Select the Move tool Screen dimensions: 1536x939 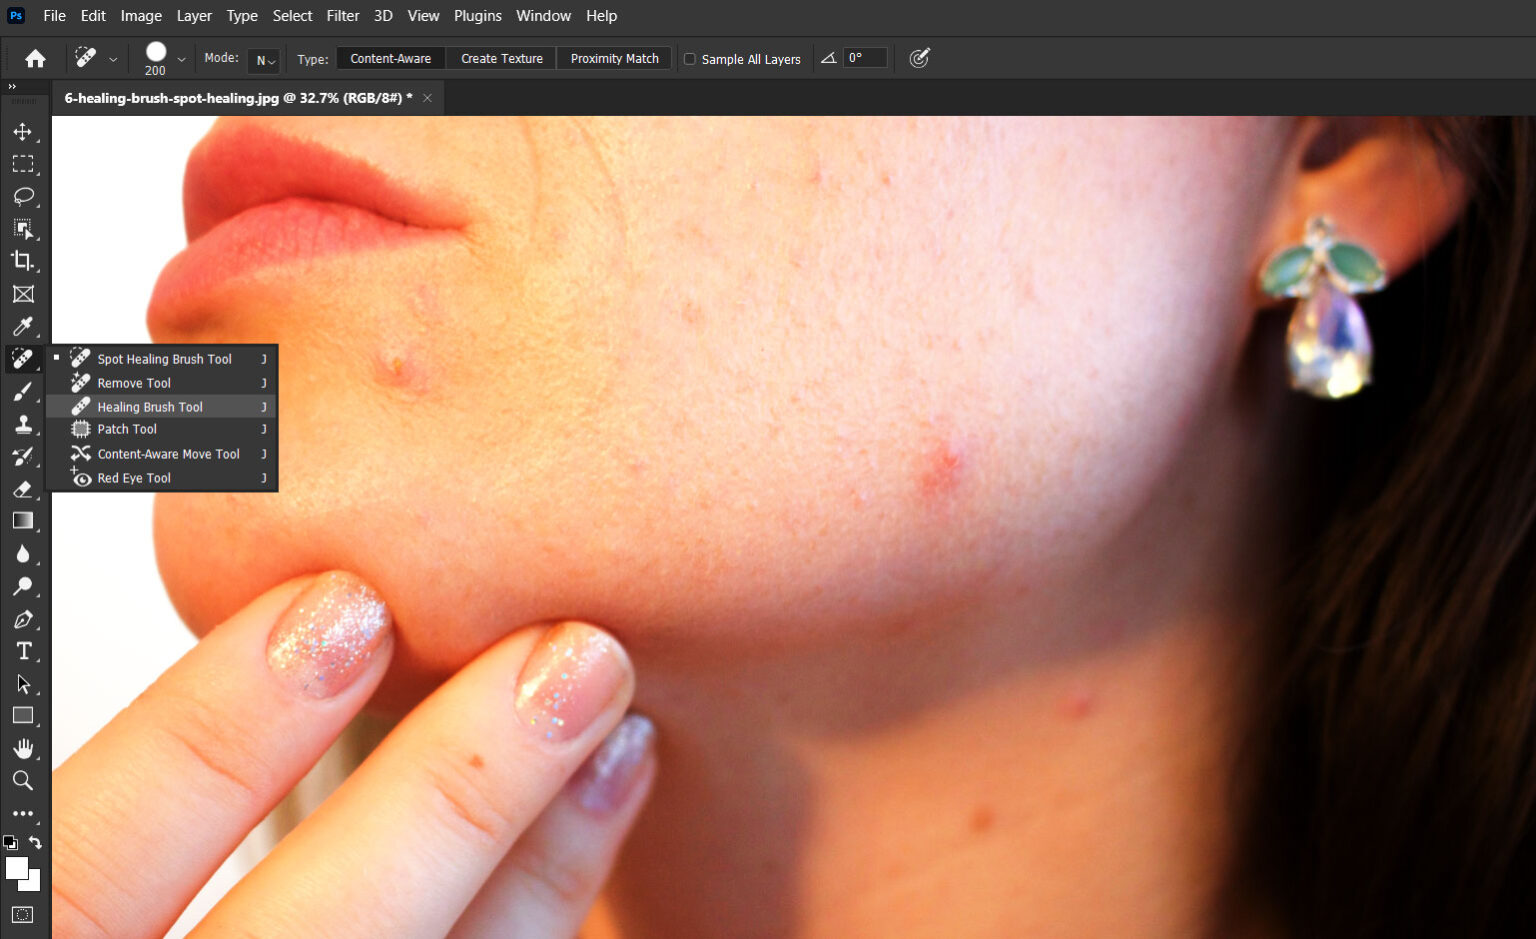coord(22,132)
